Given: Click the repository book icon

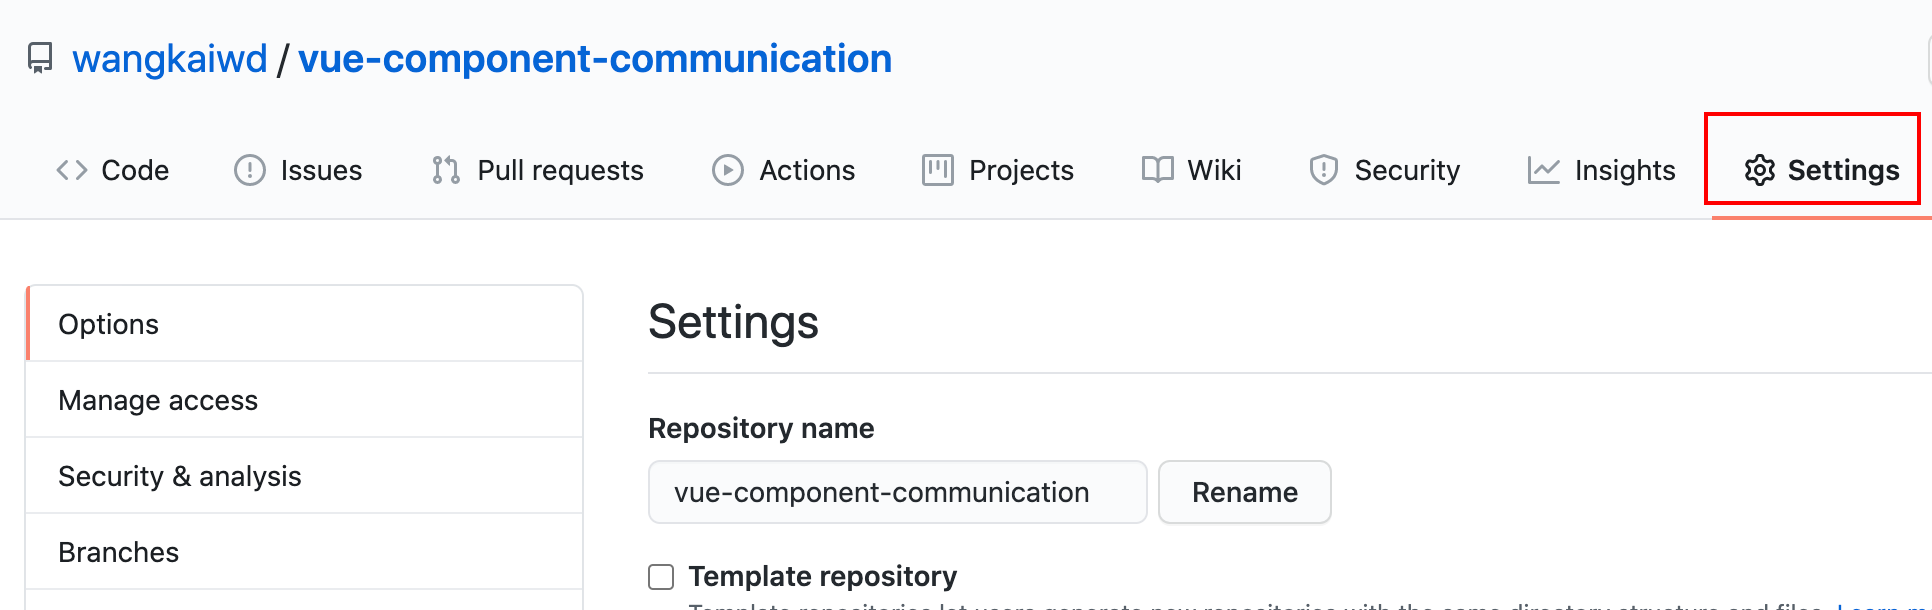Looking at the screenshot, I should coord(40,58).
